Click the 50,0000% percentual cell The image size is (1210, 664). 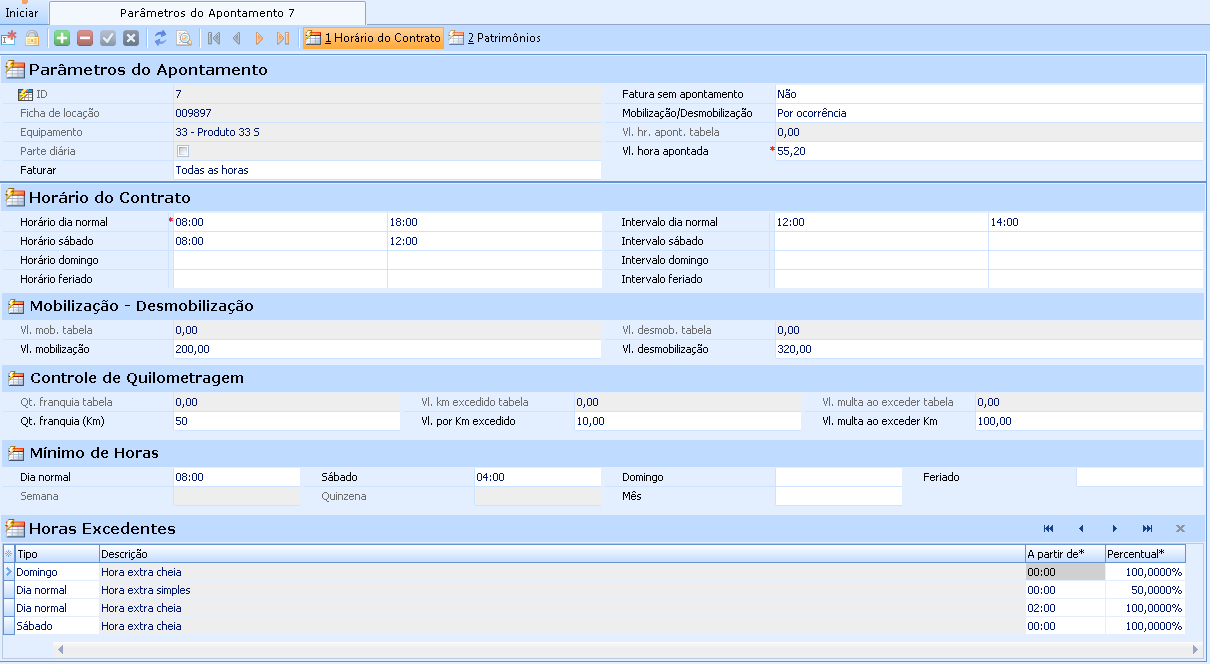[1145, 590]
